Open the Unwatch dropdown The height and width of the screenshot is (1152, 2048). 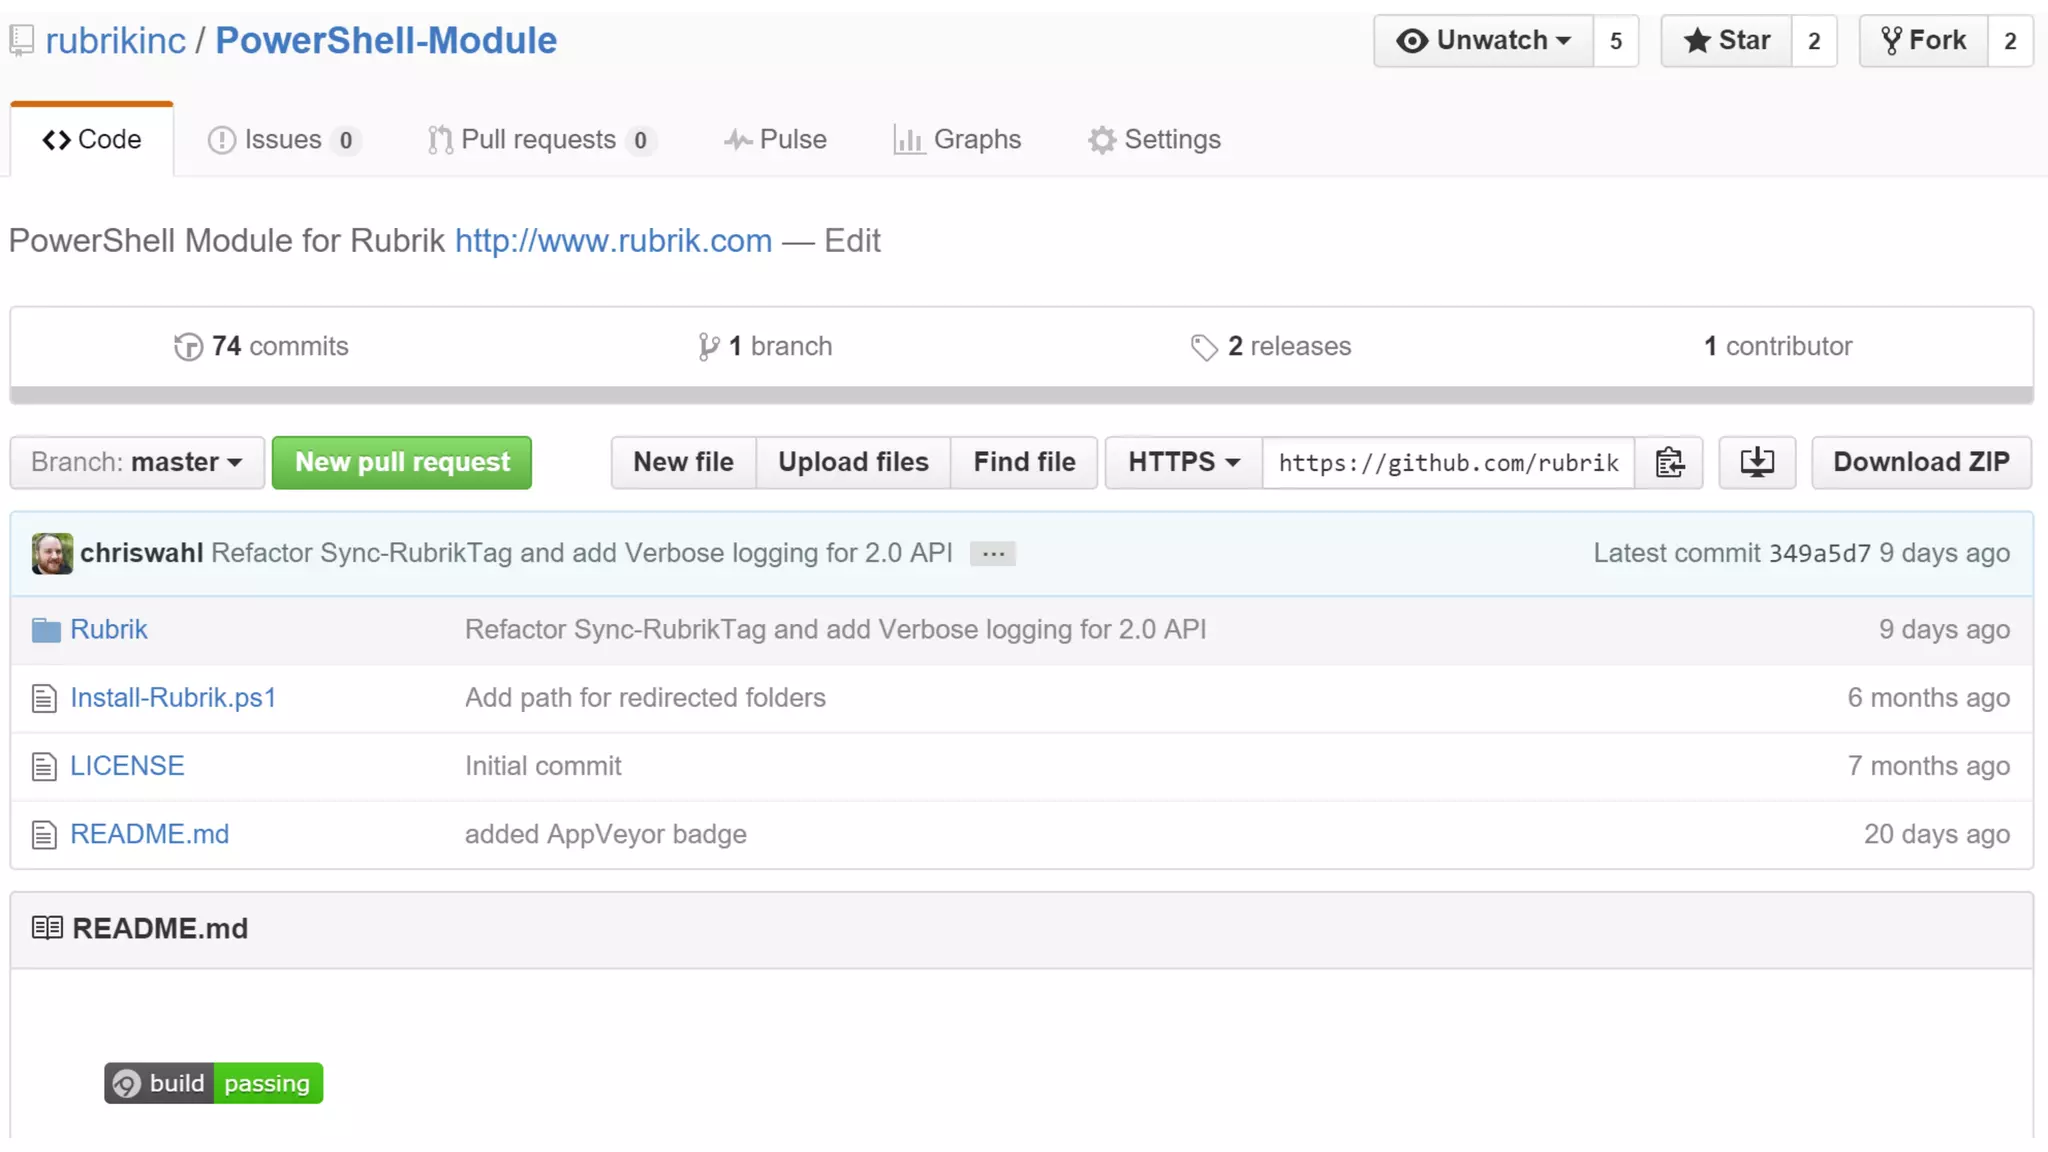point(1484,41)
